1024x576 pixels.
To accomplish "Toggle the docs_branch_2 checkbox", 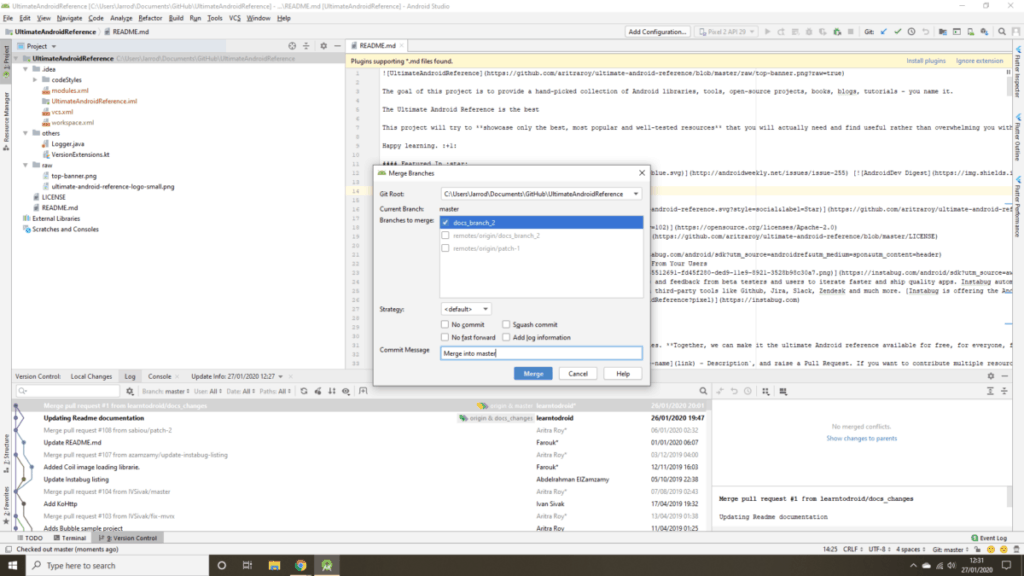I will [445, 222].
